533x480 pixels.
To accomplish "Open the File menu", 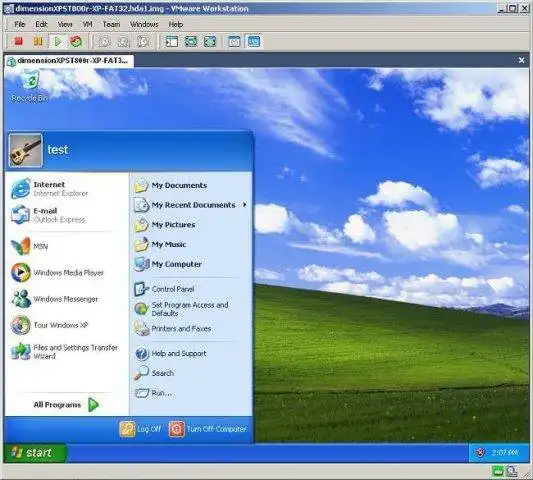I will coord(20,24).
